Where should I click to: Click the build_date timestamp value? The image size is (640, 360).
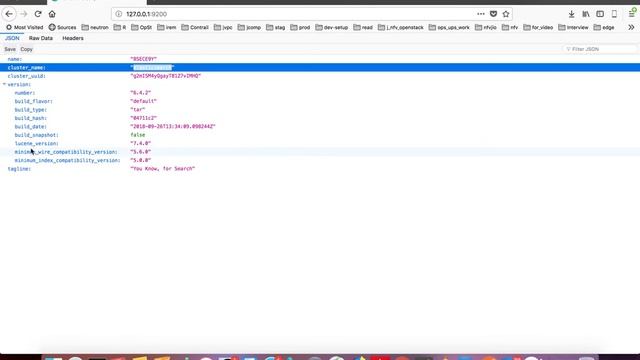point(173,127)
